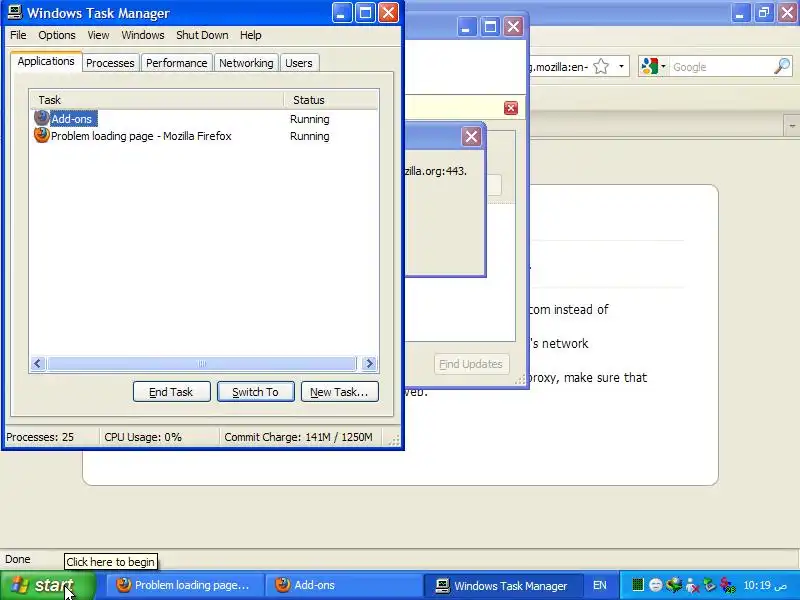The image size is (800, 600).
Task: Switch to the Processes tab
Action: (110, 63)
